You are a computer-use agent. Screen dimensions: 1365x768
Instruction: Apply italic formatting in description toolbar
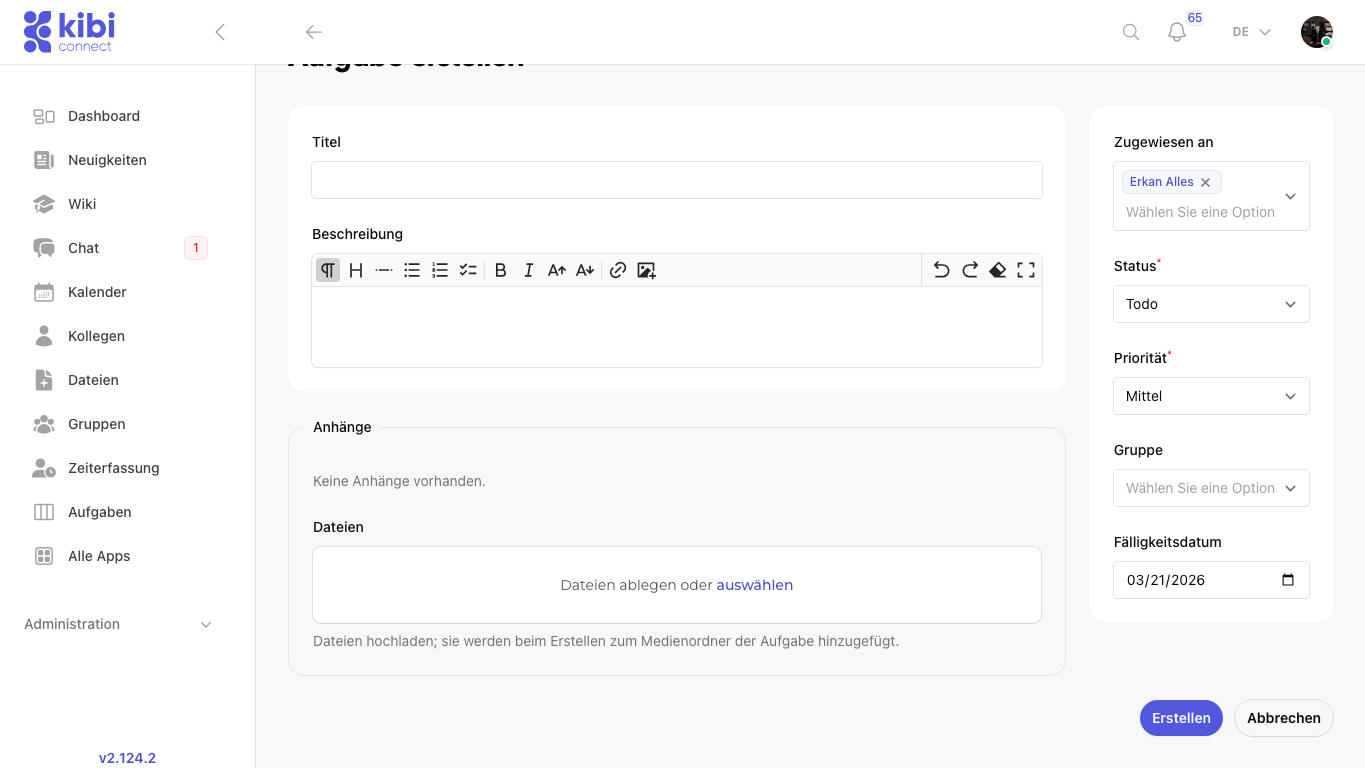[x=529, y=270]
